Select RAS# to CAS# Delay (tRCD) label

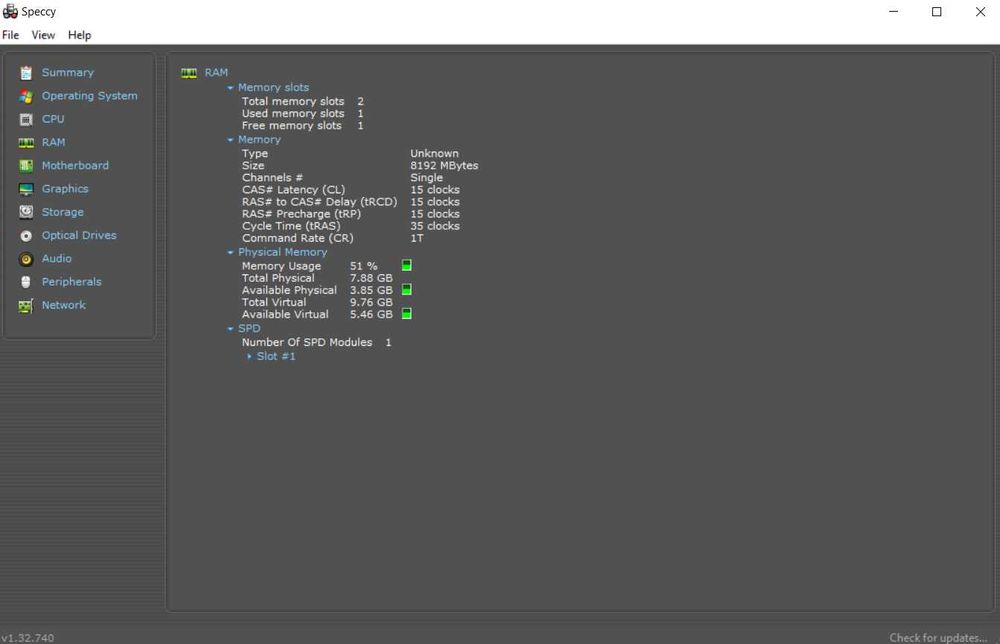click(320, 202)
